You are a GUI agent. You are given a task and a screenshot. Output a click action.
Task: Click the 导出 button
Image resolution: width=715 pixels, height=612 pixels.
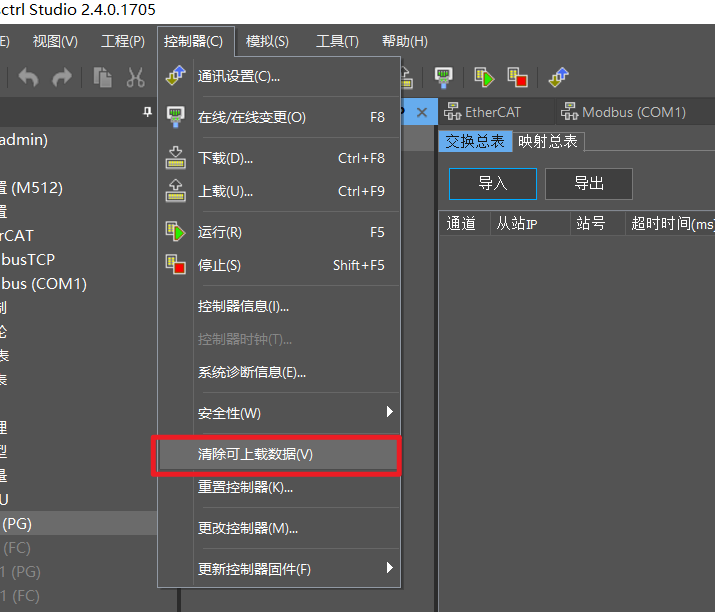click(588, 184)
